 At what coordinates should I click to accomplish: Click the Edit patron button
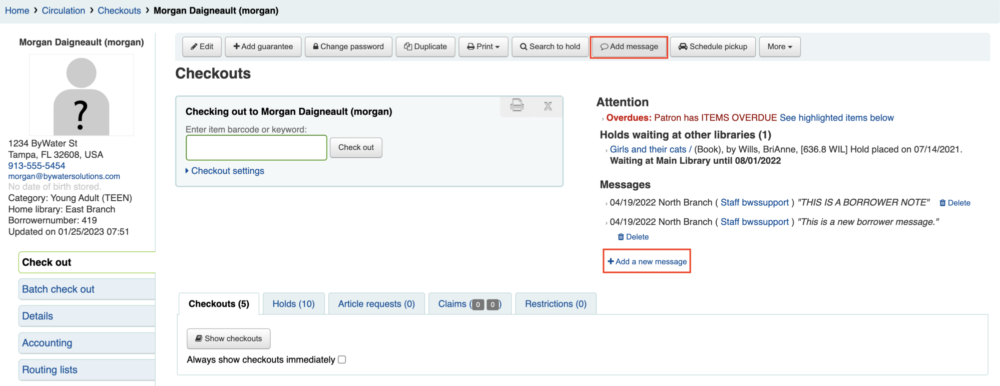tap(202, 47)
